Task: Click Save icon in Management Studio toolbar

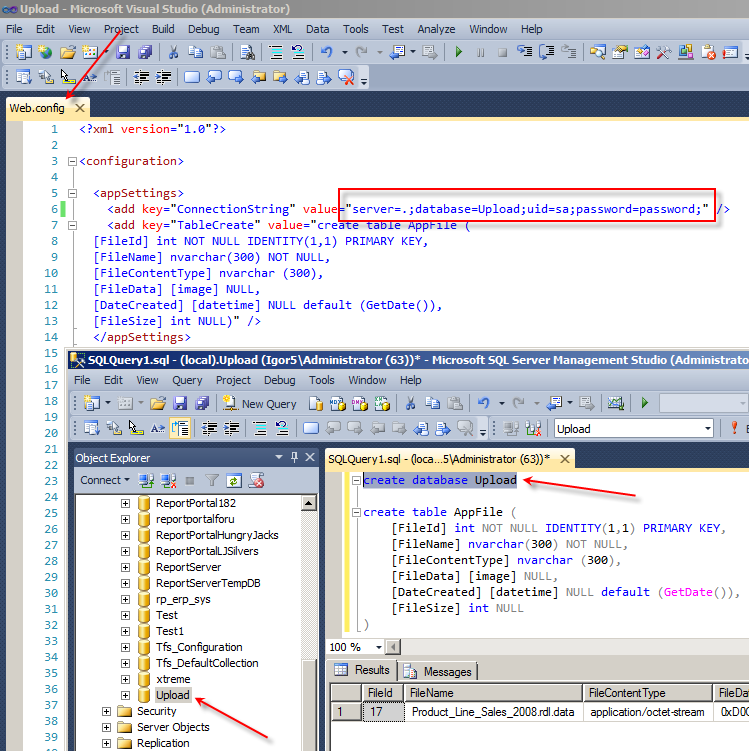Action: (180, 404)
